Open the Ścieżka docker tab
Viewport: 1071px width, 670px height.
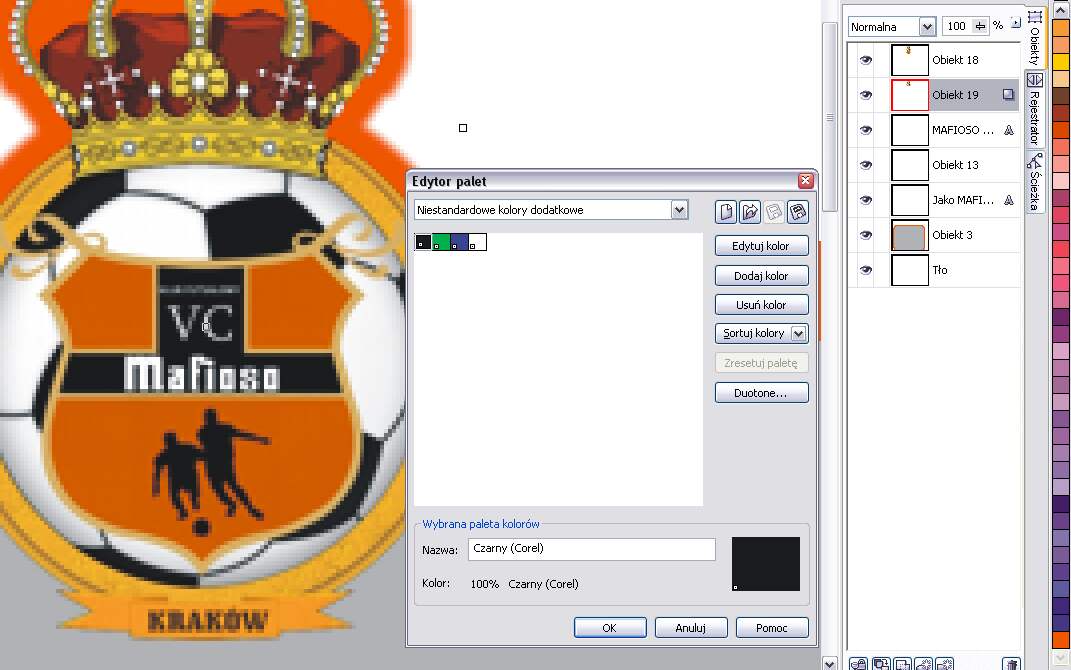click(x=1035, y=182)
